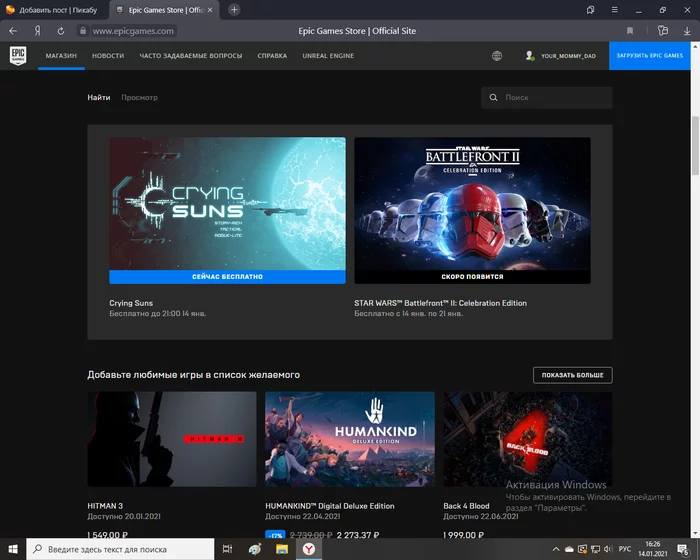Click the ПОКАЗАТЬ БОЛЬШЕ button

(x=573, y=375)
